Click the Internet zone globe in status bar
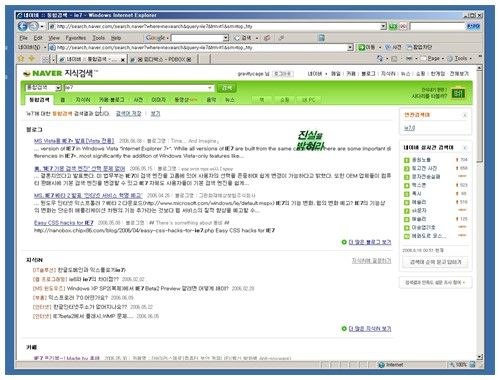The image size is (500, 380). pos(381,365)
